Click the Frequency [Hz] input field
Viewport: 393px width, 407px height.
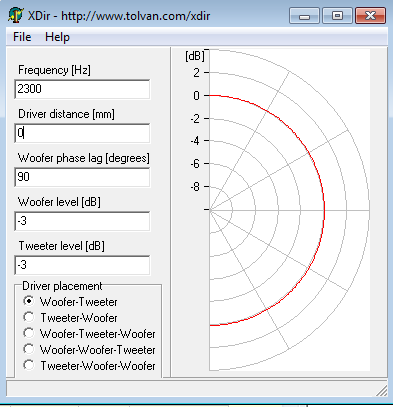pyautogui.click(x=82, y=89)
